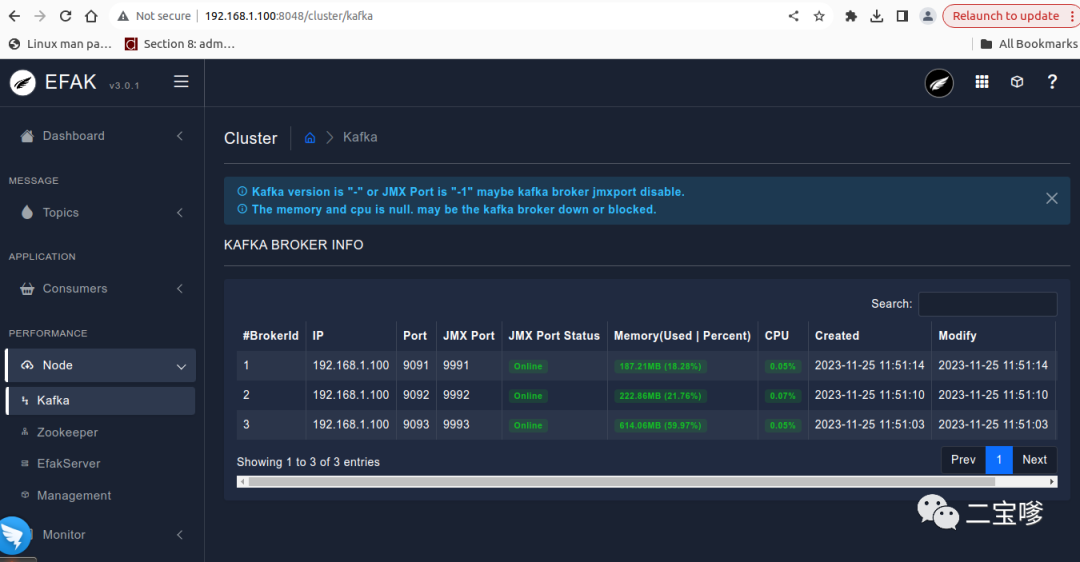Open the Zookeeper submenu item
Image resolution: width=1080 pixels, height=562 pixels.
coord(68,432)
